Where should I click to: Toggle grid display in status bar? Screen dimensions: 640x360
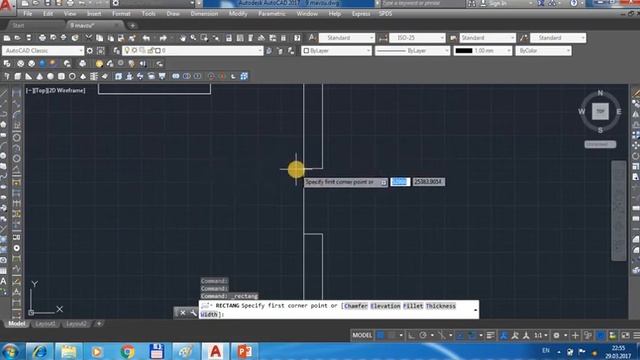point(380,336)
